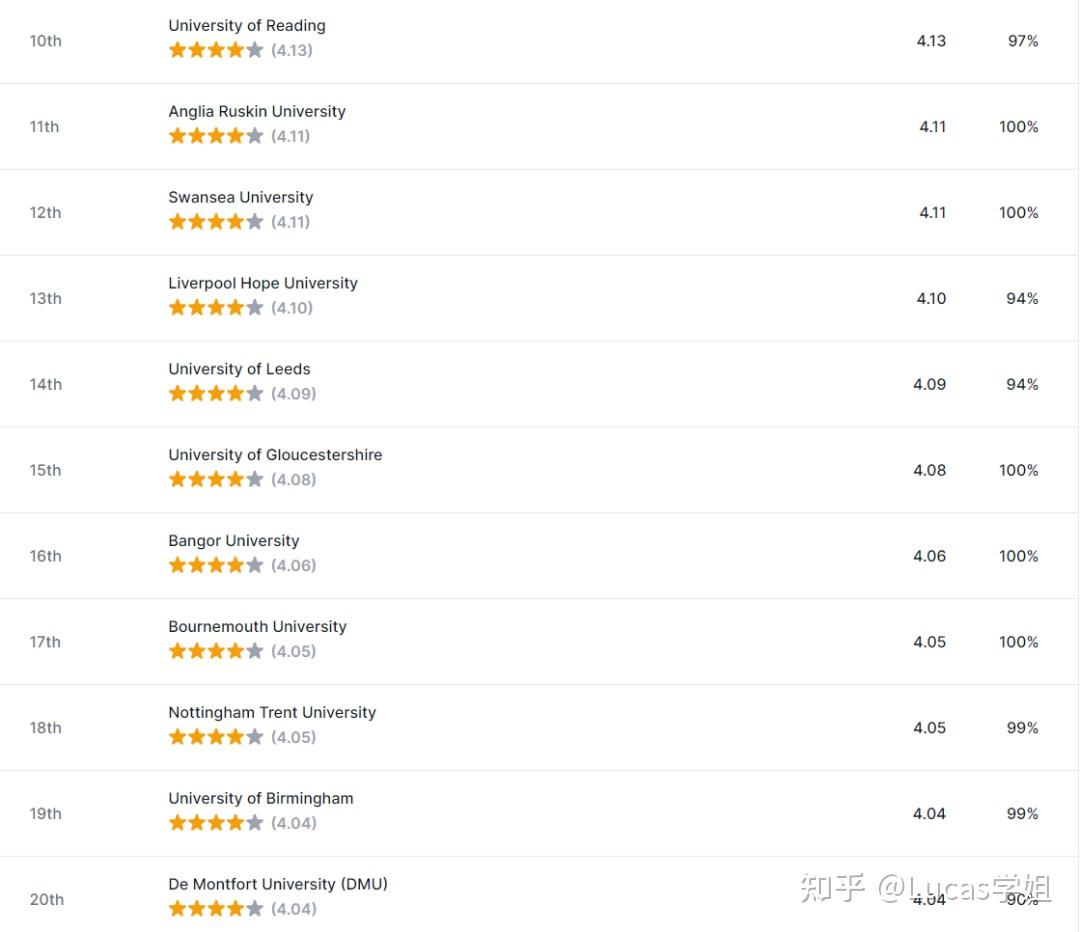Click De Montfort University star rating
The width and height of the screenshot is (1080, 932).
pos(216,911)
